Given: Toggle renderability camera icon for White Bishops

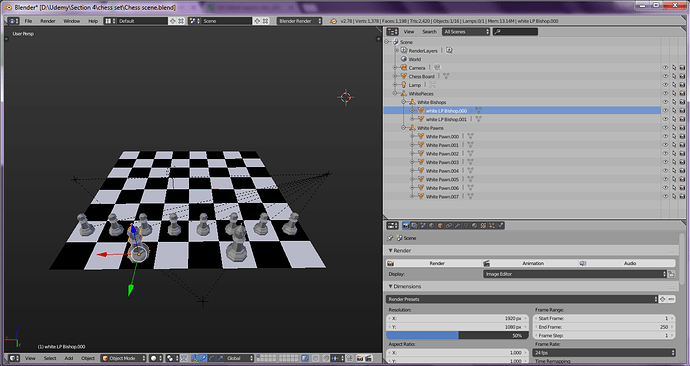Looking at the screenshot, I should (x=682, y=102).
